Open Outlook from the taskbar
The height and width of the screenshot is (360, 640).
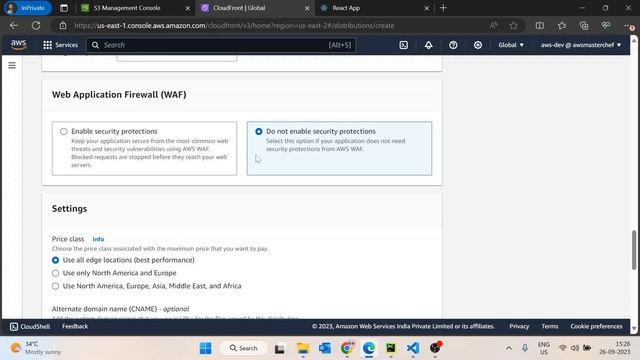point(325,348)
